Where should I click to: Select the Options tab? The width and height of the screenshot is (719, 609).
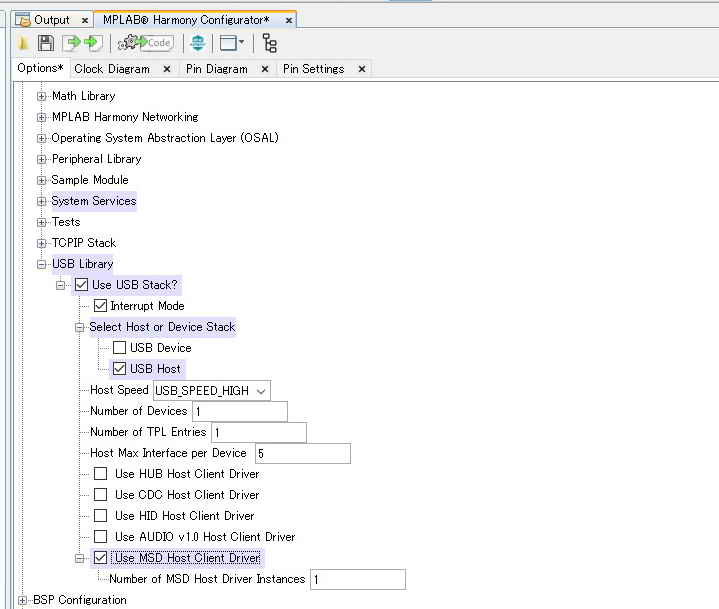[40, 68]
